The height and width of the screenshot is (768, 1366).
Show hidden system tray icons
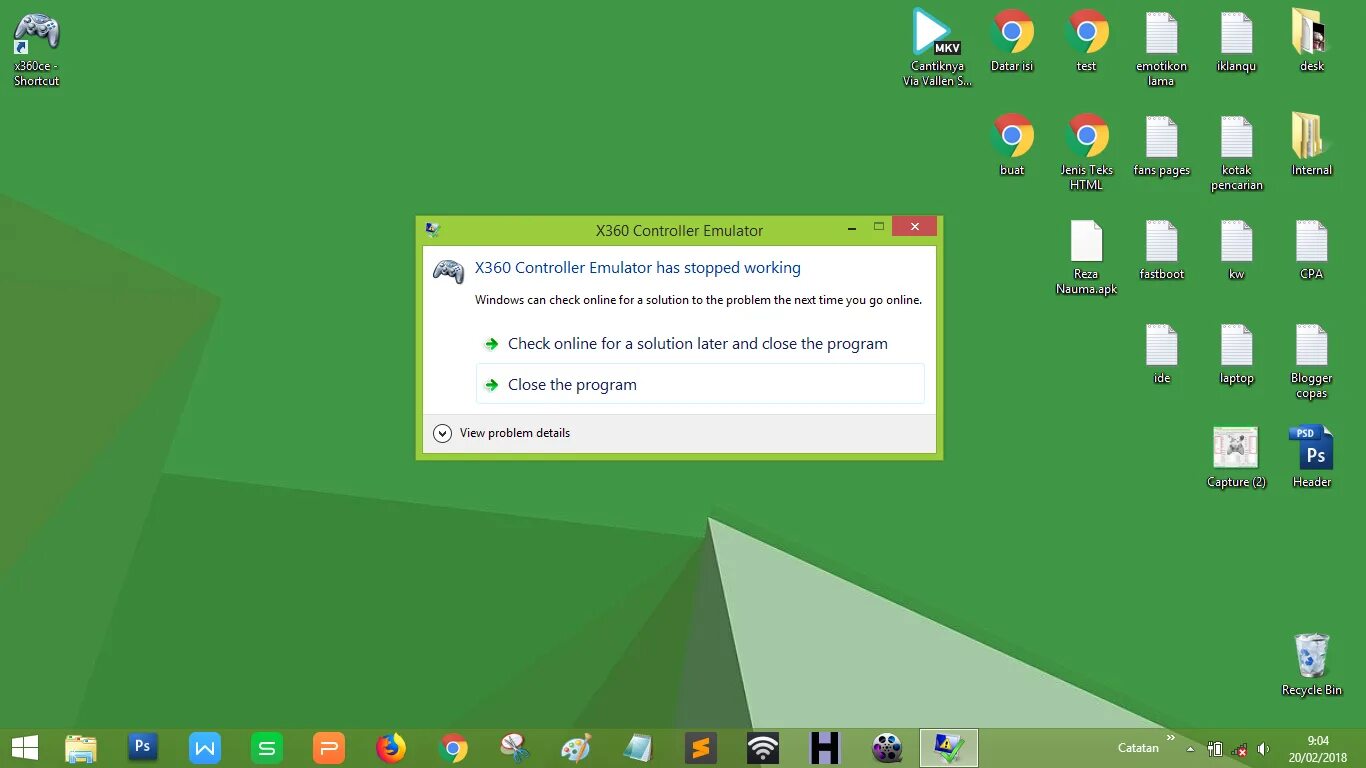pos(1190,748)
